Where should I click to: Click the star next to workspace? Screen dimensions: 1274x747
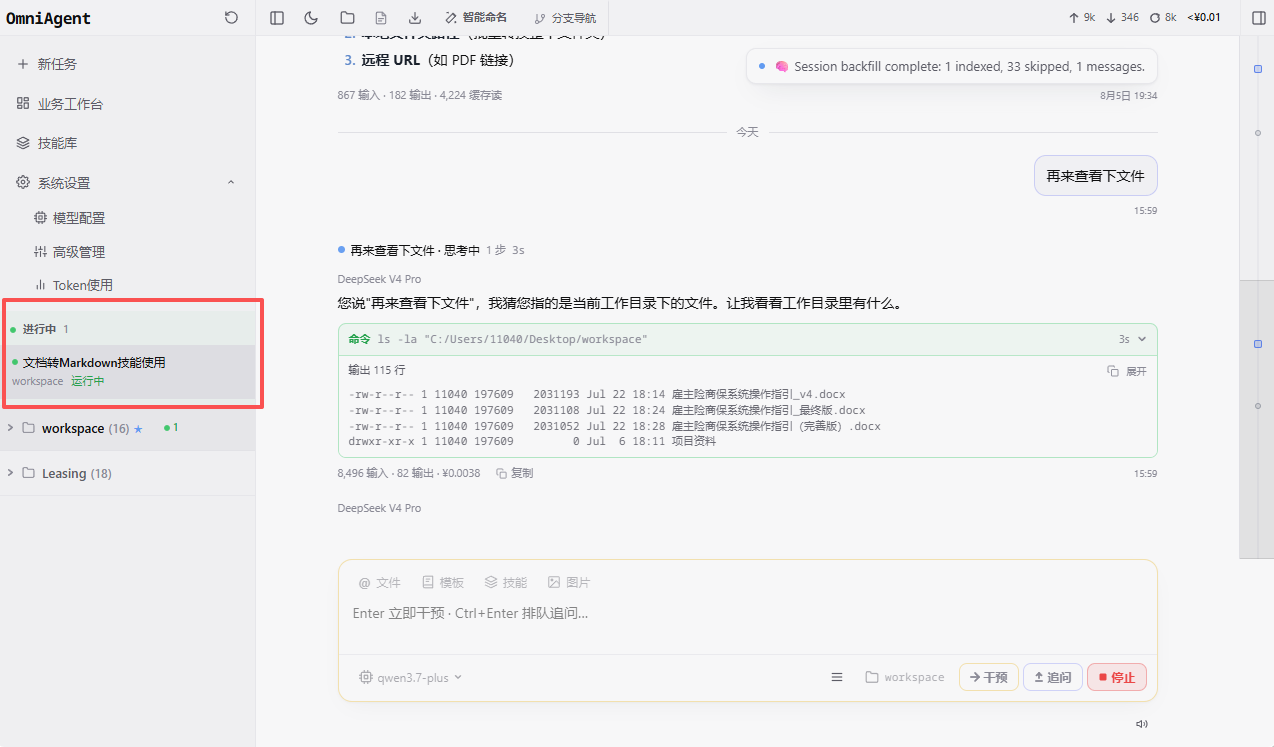pos(139,429)
